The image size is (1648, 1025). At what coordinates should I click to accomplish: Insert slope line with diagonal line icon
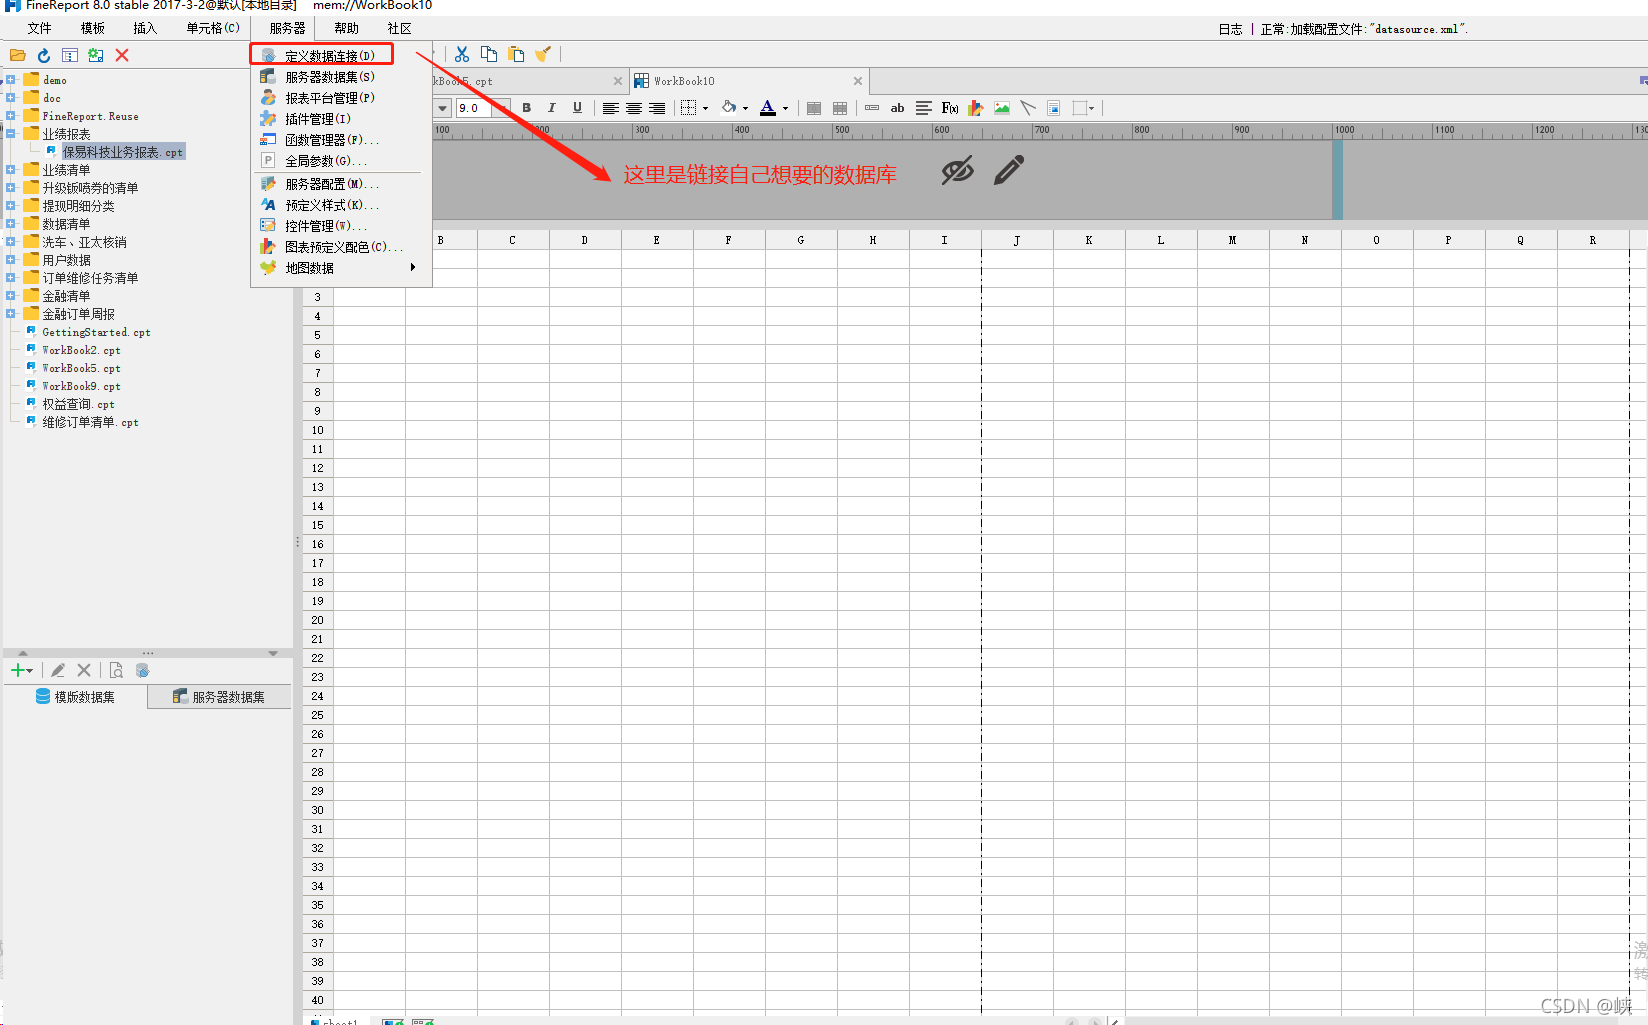(1028, 108)
